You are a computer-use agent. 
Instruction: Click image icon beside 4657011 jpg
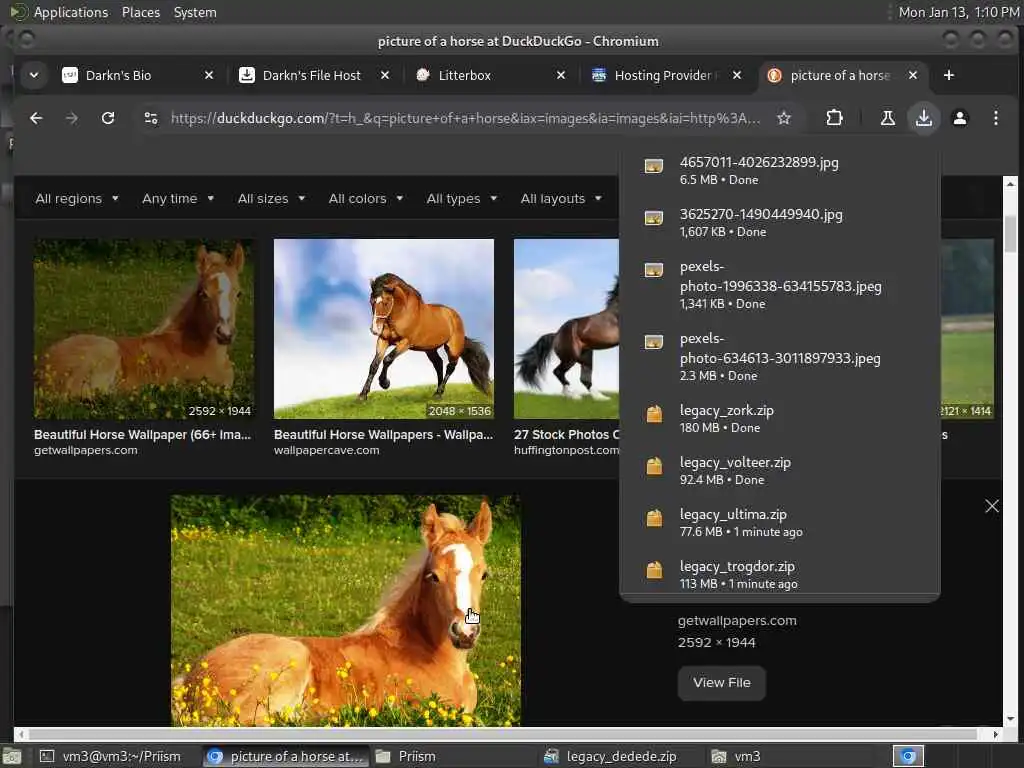[654, 166]
